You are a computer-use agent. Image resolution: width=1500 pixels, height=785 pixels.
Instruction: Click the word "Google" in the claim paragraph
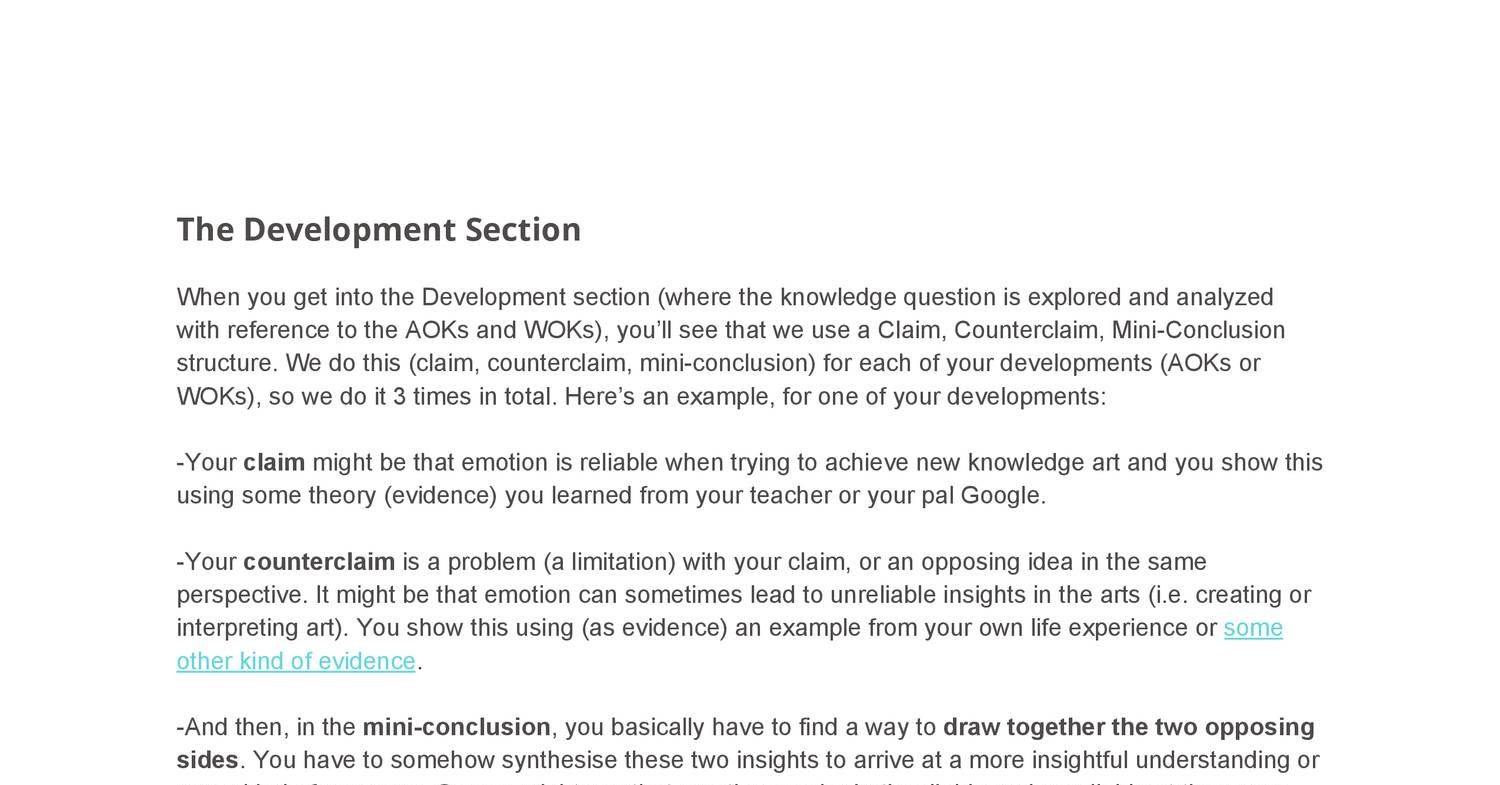click(1000, 496)
